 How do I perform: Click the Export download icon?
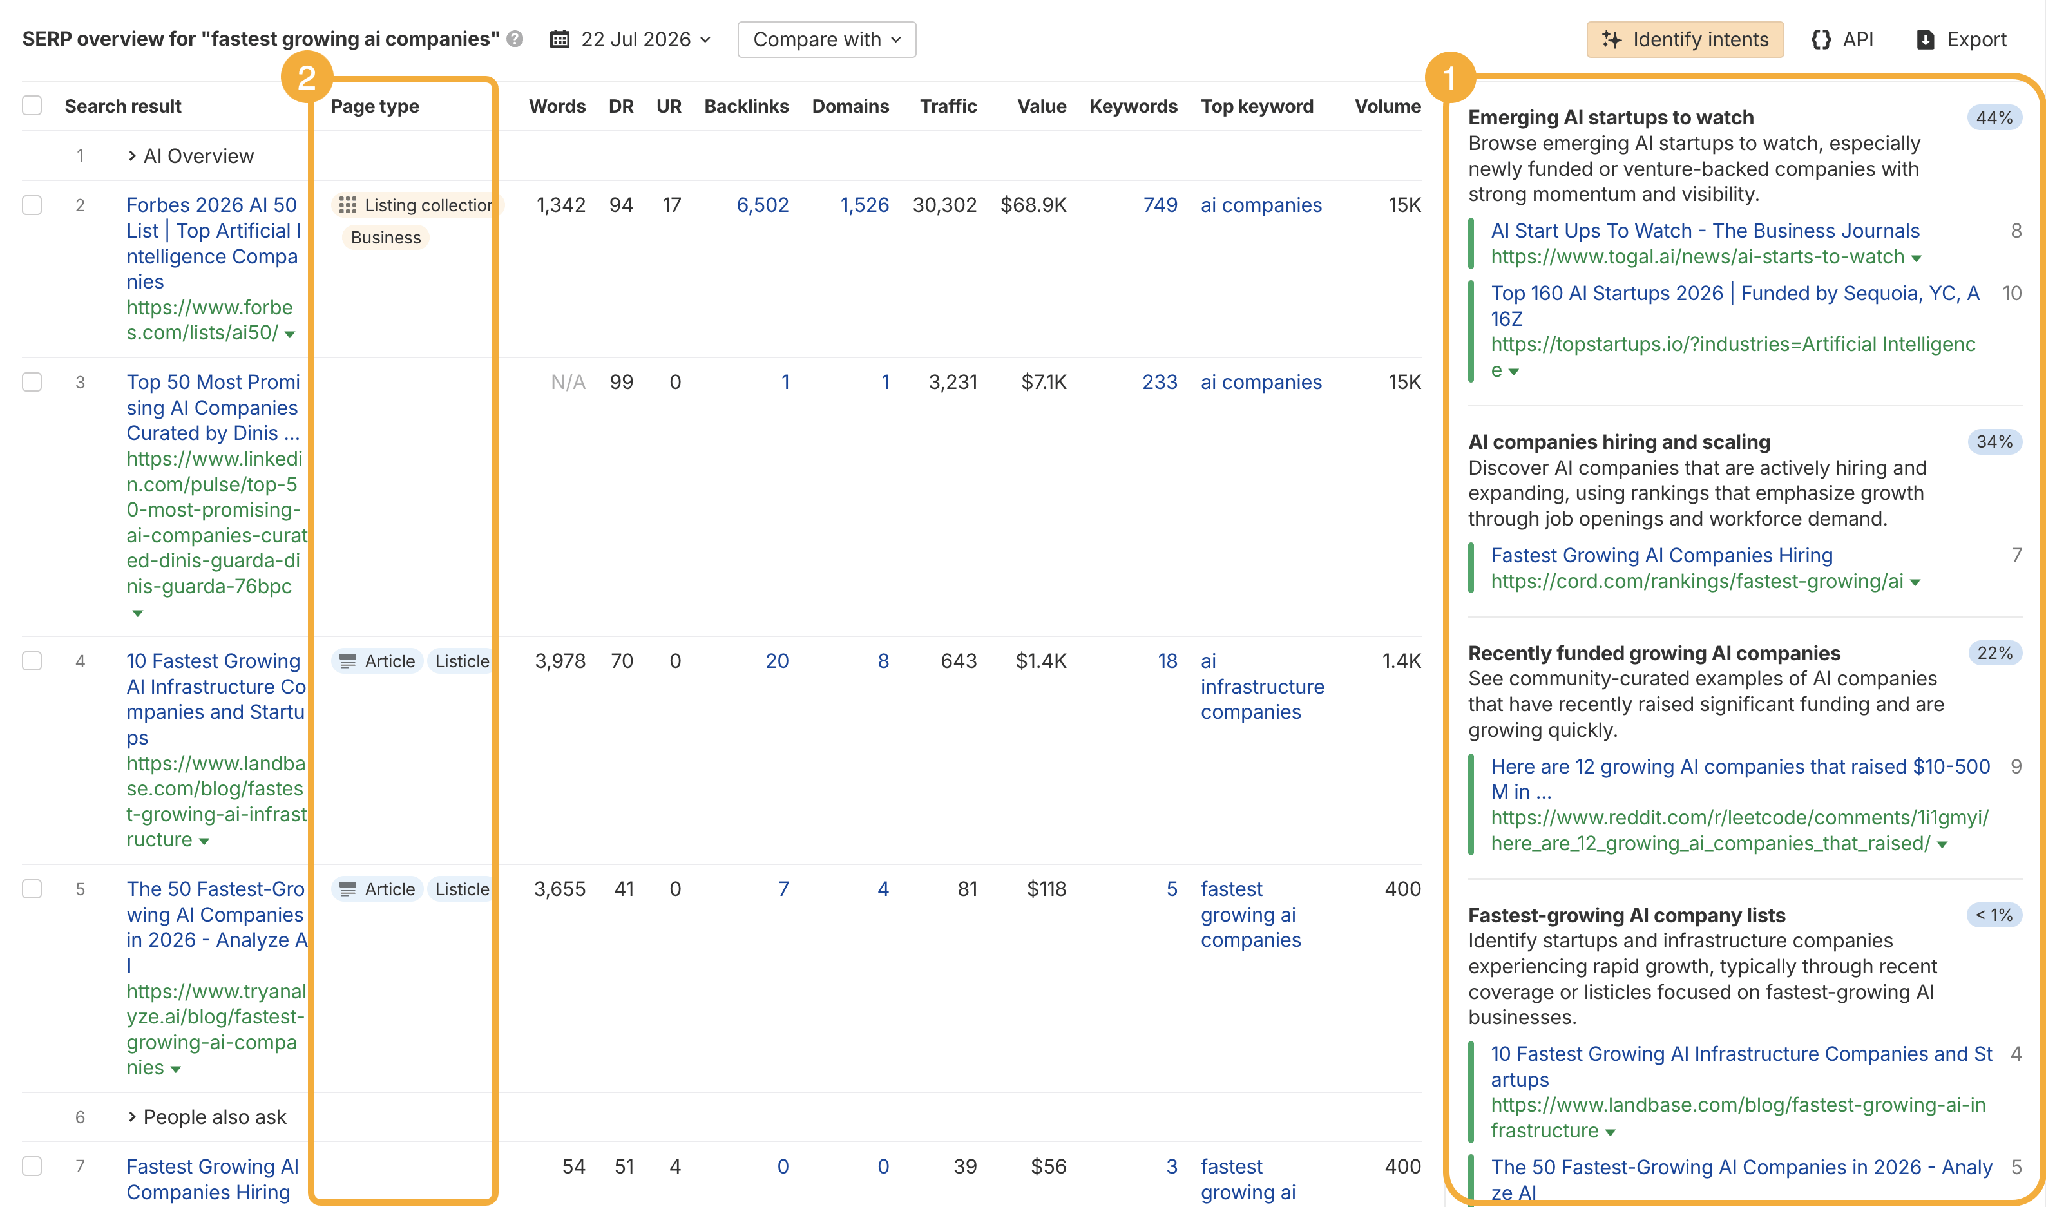[x=1925, y=40]
